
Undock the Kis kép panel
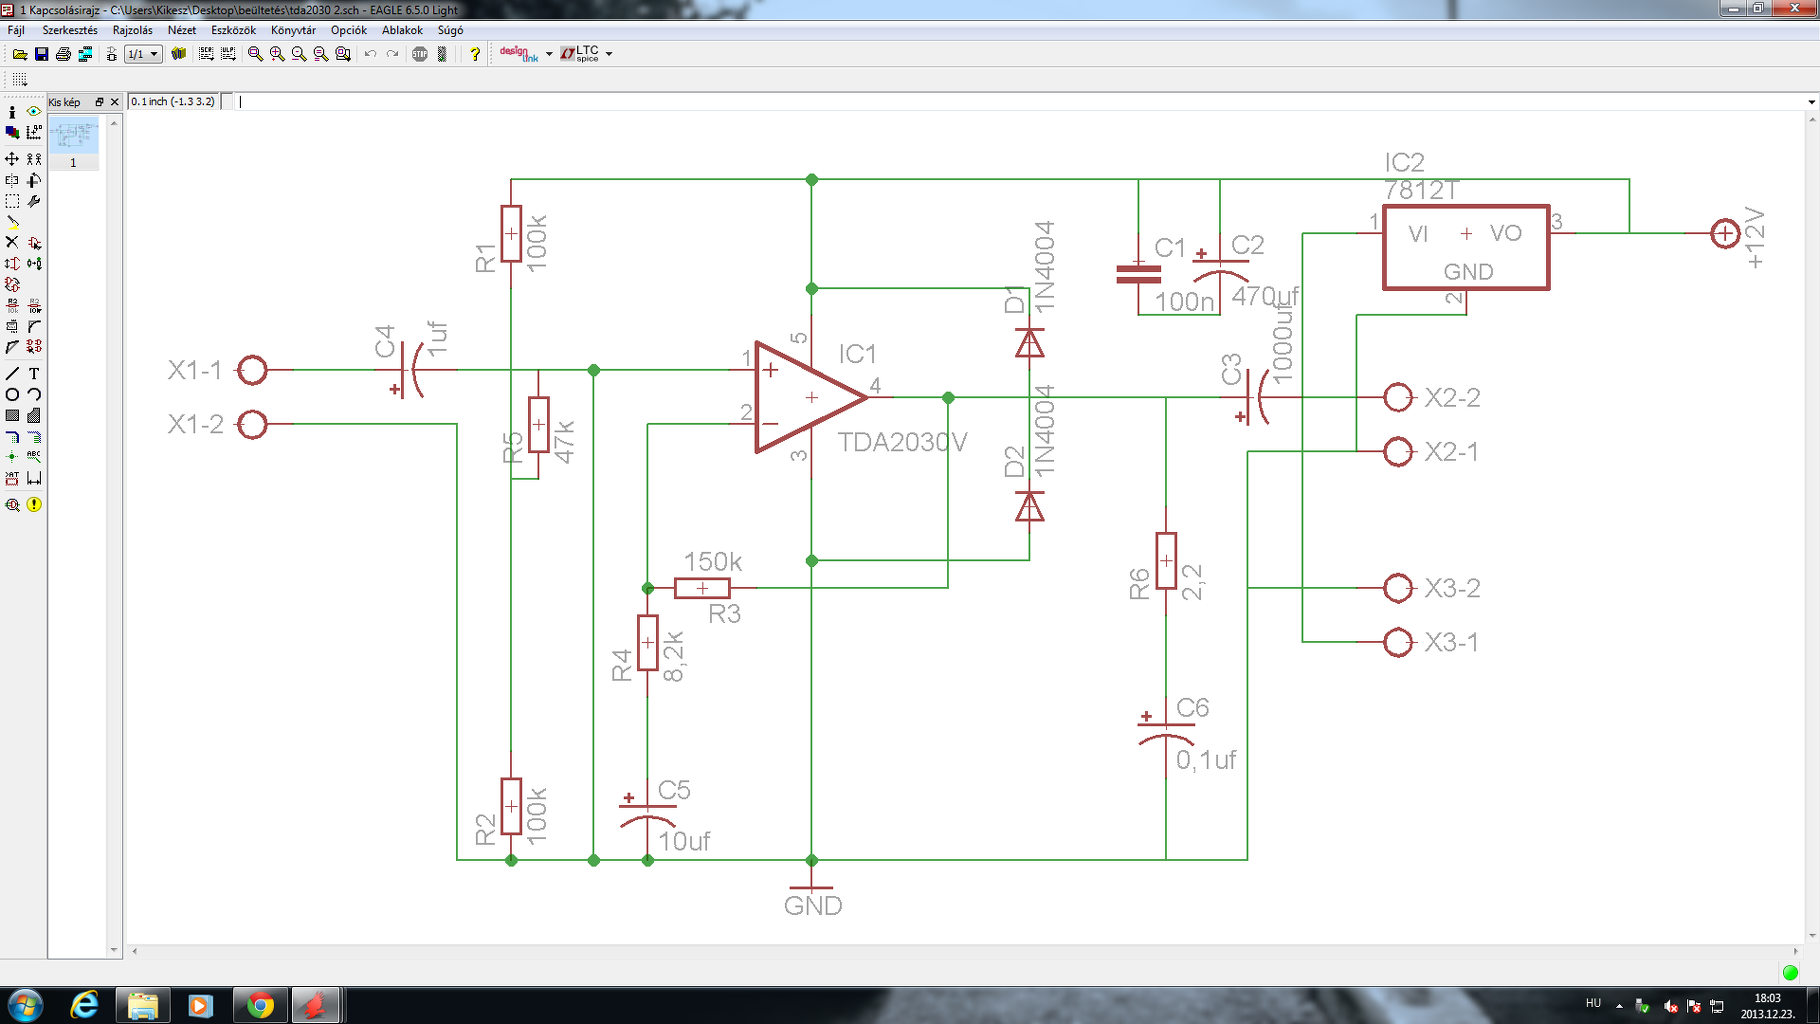pos(99,102)
